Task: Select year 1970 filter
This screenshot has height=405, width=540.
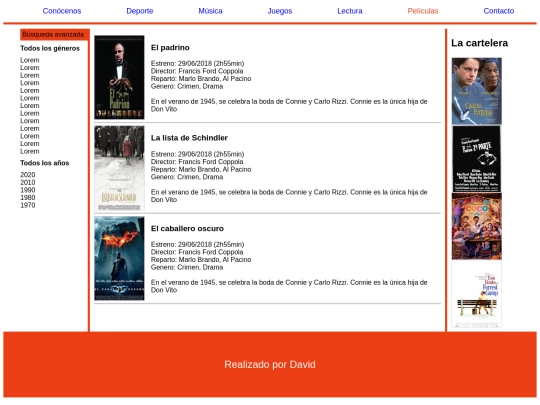Action: (x=28, y=205)
